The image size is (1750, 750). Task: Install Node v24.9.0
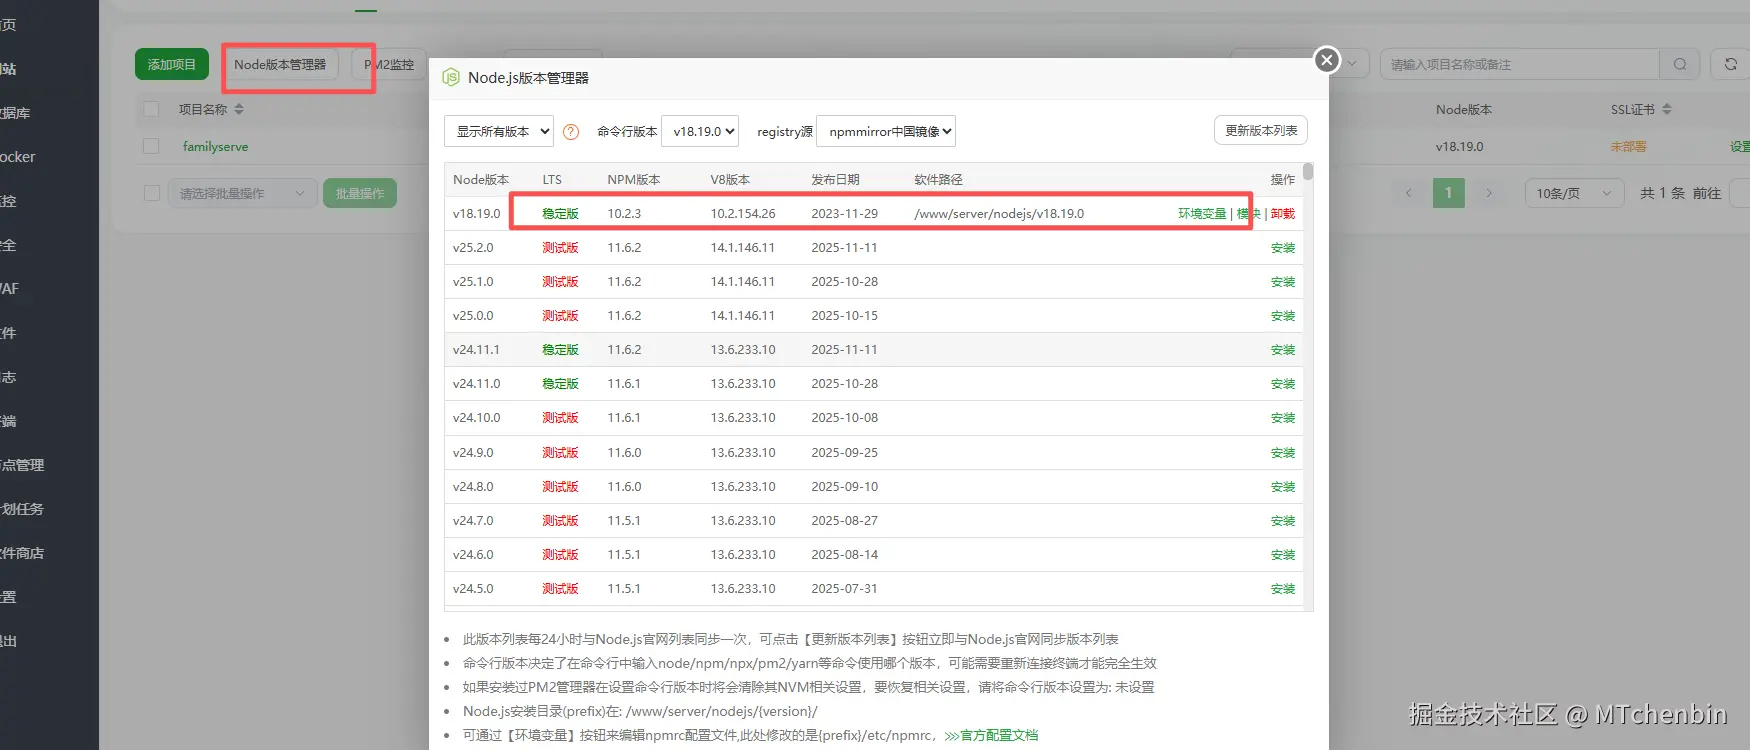1283,453
